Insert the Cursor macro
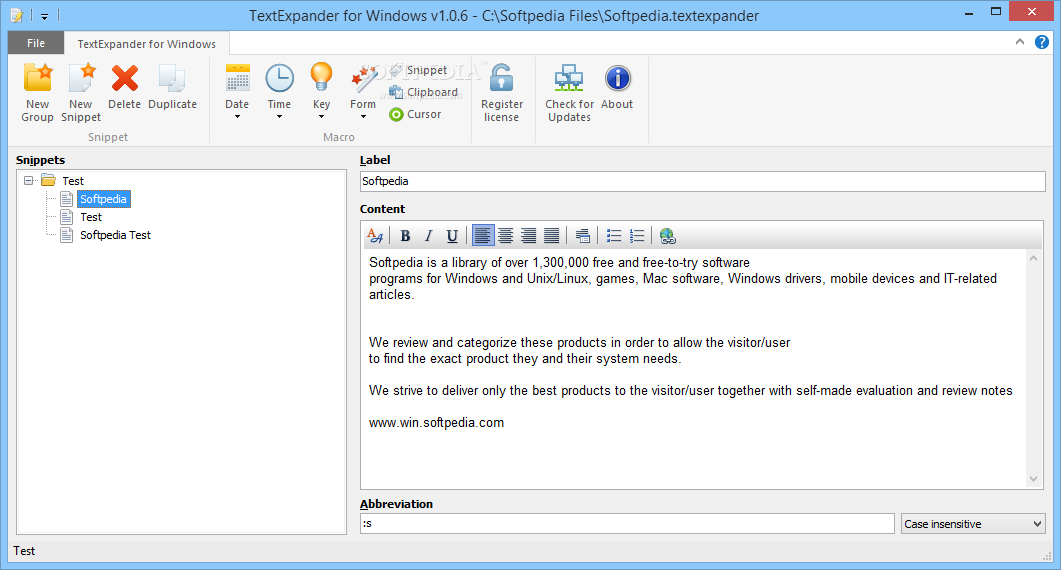 coord(415,114)
